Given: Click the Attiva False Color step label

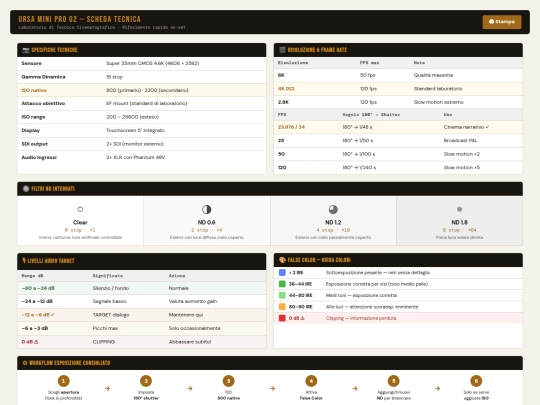Looking at the screenshot, I should click(311, 395).
